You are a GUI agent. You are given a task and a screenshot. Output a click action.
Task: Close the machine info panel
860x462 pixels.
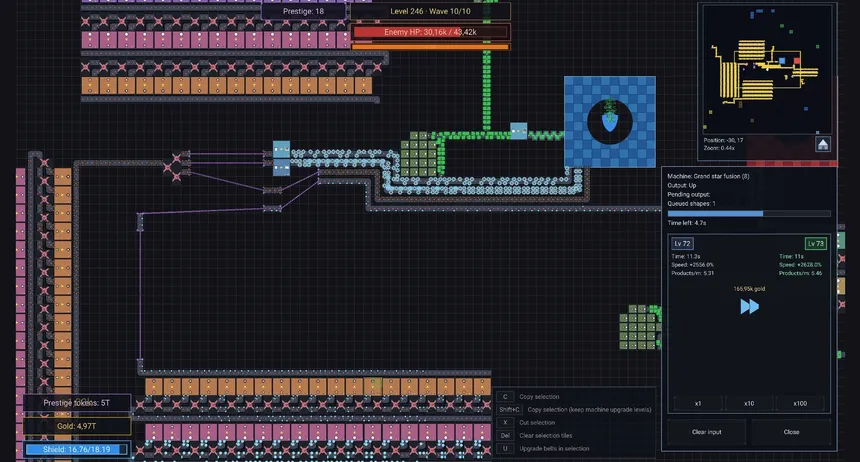pos(791,432)
